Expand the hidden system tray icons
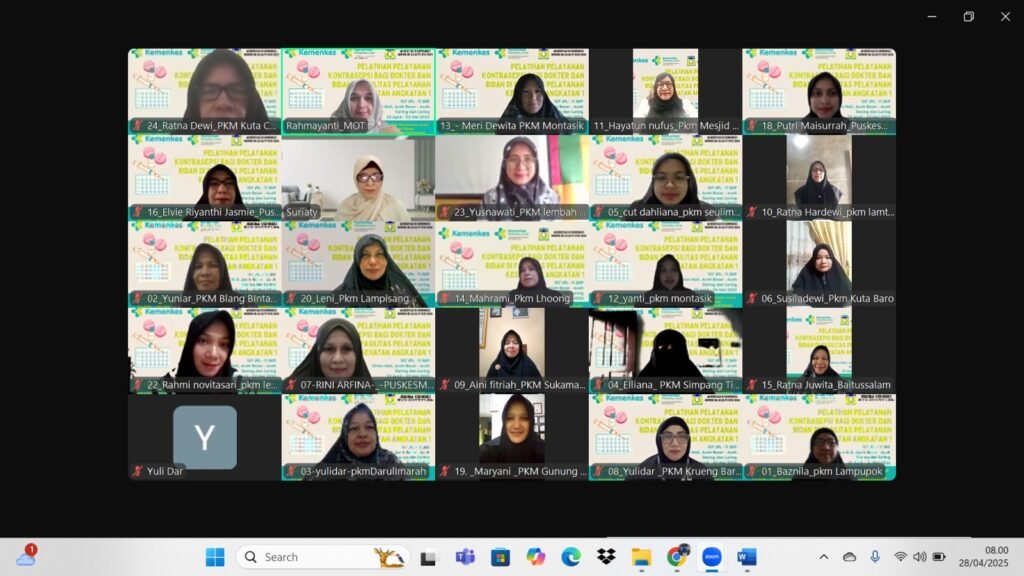This screenshot has width=1024, height=576. pyautogui.click(x=823, y=557)
